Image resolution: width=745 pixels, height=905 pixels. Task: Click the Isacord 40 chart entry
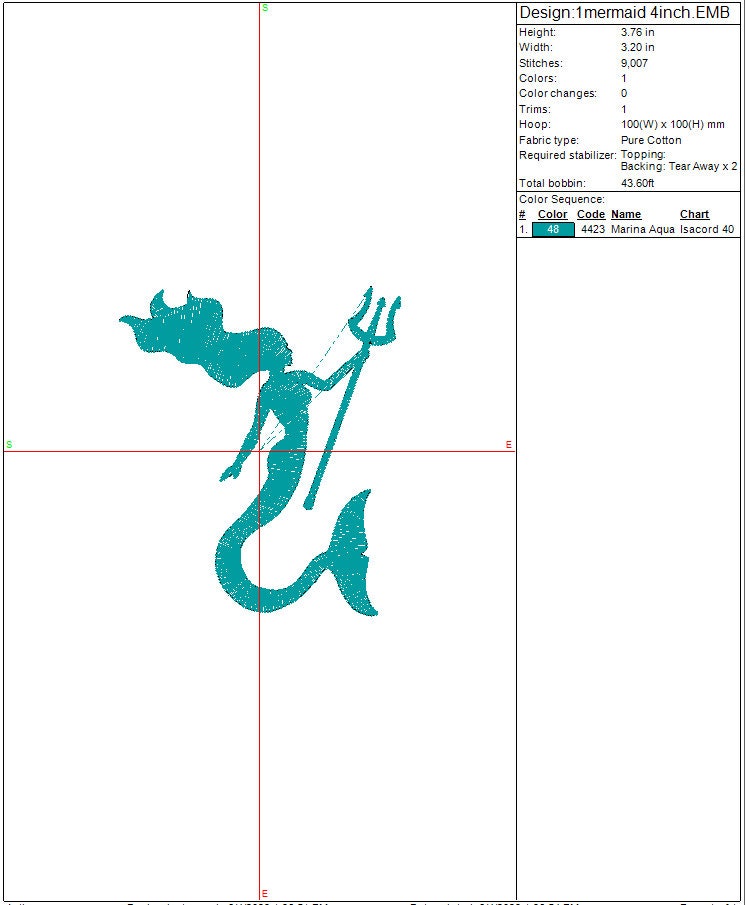pyautogui.click(x=707, y=230)
